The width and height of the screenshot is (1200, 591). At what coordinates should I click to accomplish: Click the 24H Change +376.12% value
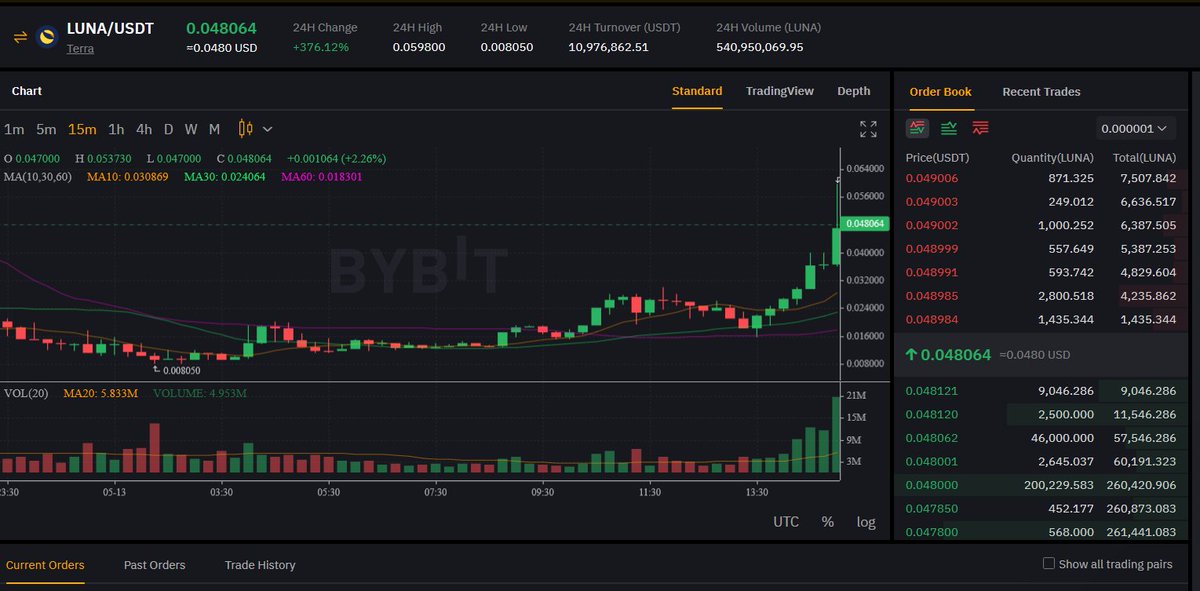(321, 47)
